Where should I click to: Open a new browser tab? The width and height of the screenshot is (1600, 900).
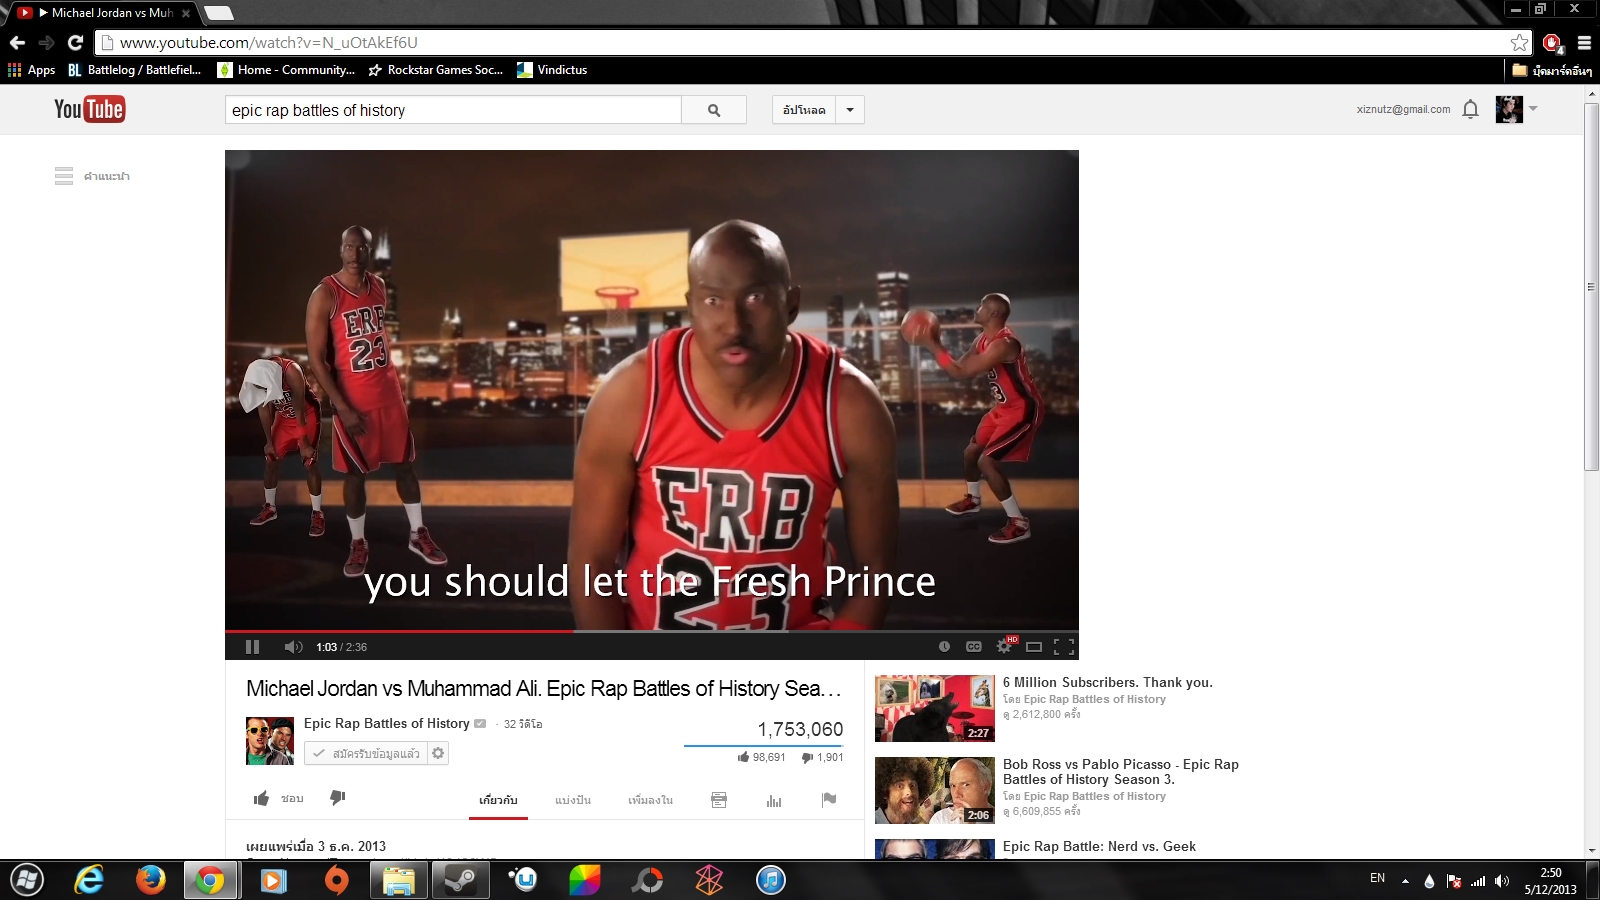218,13
